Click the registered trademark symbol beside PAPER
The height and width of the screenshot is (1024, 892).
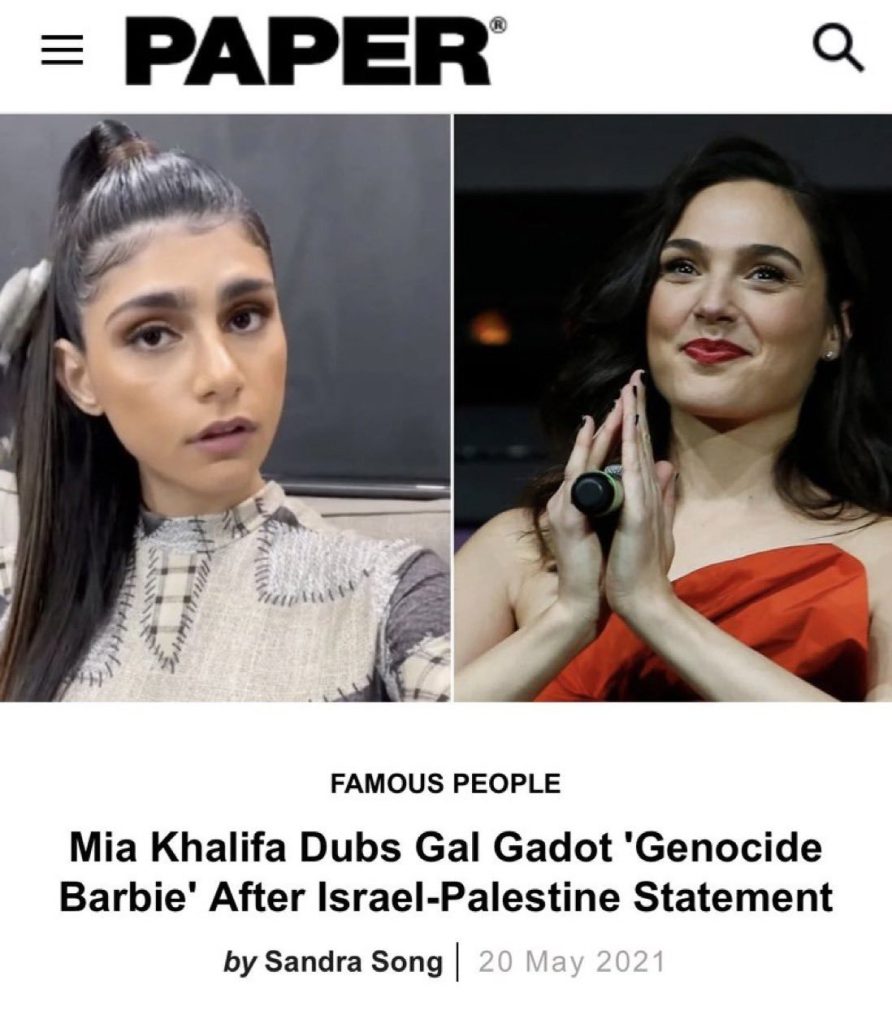tap(498, 25)
